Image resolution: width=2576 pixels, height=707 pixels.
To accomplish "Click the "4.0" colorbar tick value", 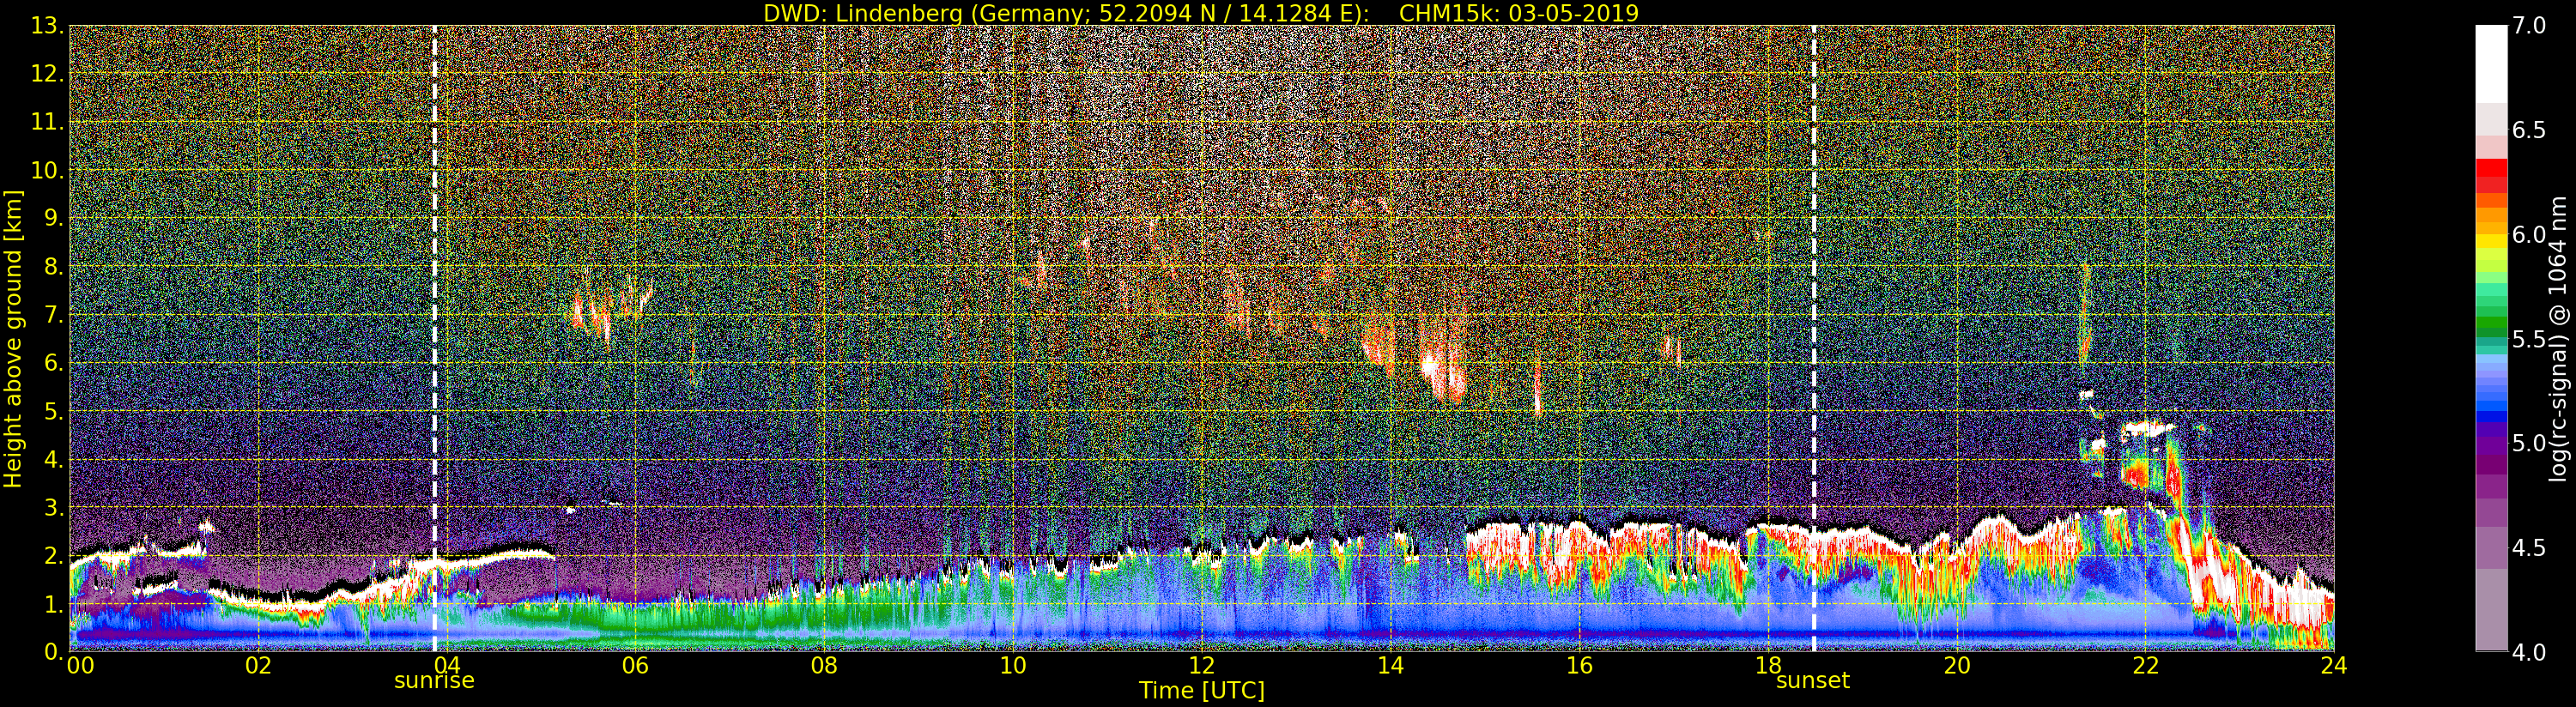I will [2529, 652].
